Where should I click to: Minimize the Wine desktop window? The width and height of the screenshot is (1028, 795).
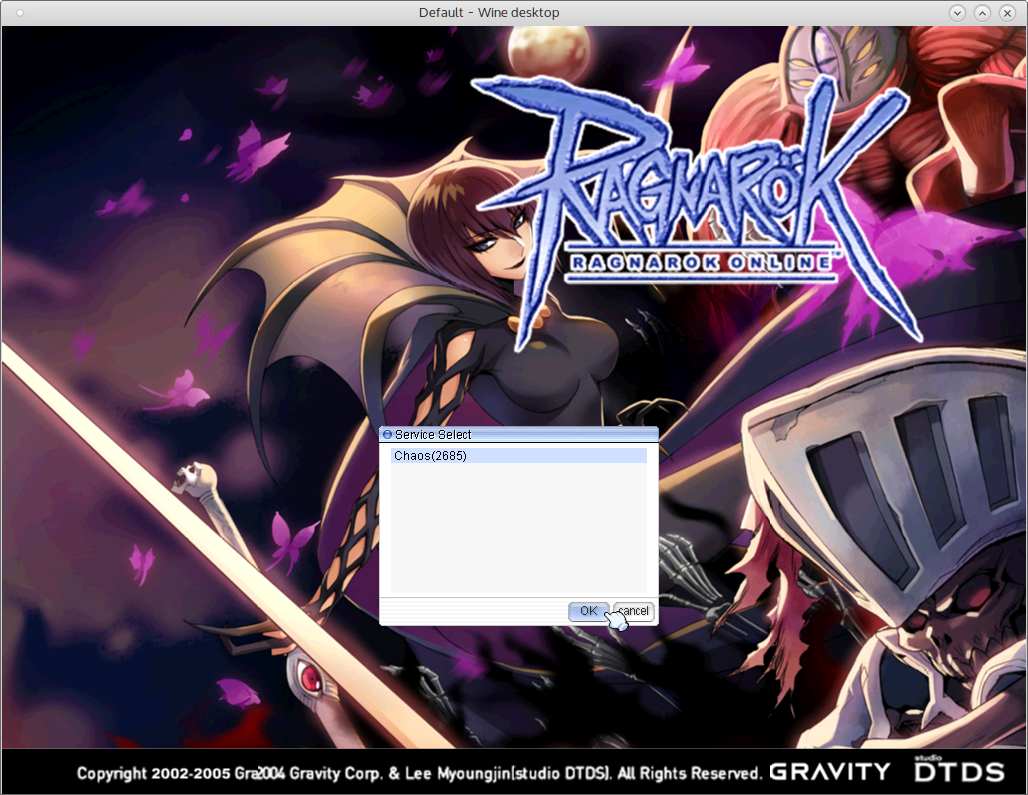pyautogui.click(x=957, y=12)
